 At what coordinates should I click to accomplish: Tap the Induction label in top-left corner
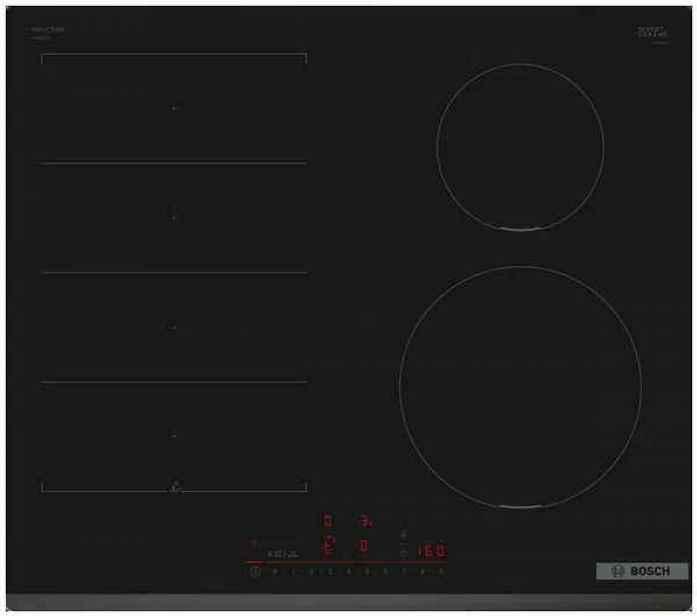[48, 31]
